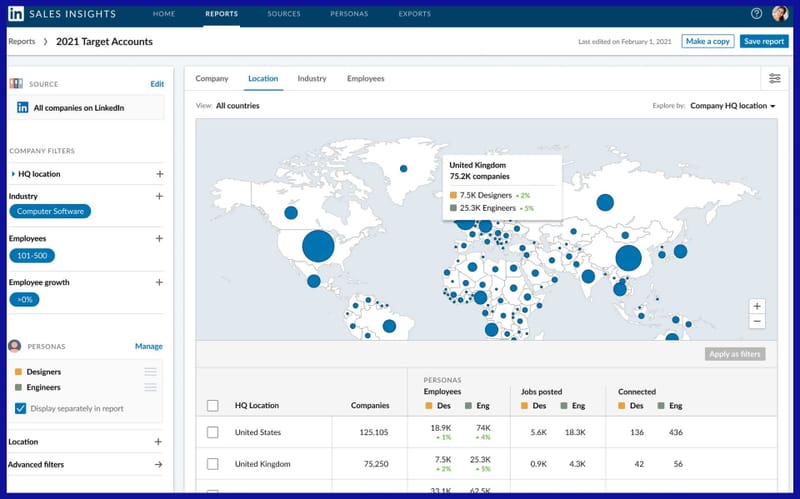800x499 pixels.
Task: Uncheck Display separately in report
Action: [x=21, y=408]
